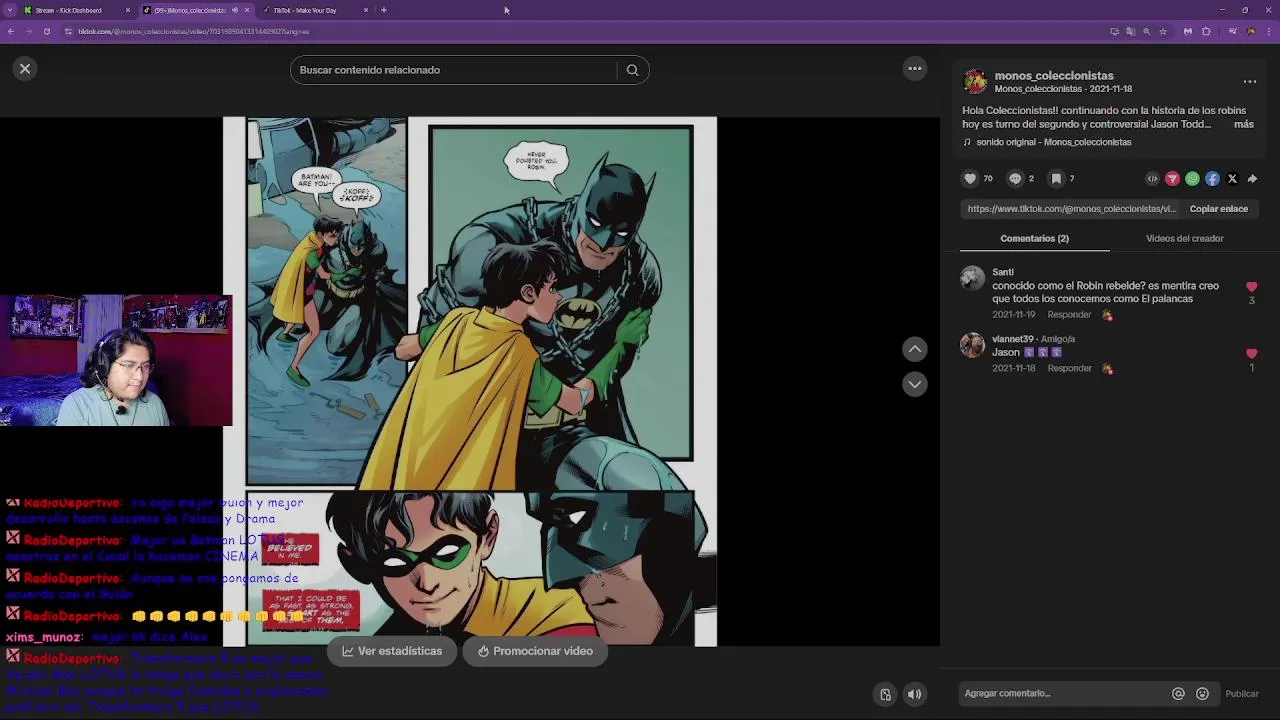Click Copiar enlace button
Screen dimensions: 1280x720
(x=1218, y=209)
